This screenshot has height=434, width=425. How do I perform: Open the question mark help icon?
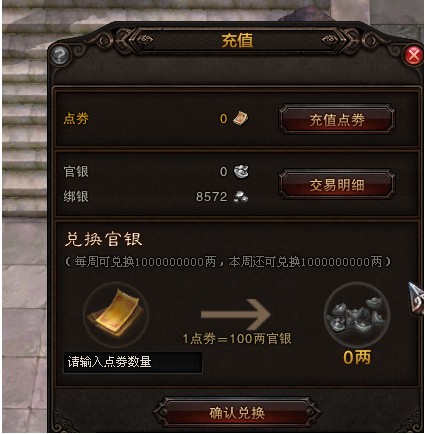(x=60, y=55)
